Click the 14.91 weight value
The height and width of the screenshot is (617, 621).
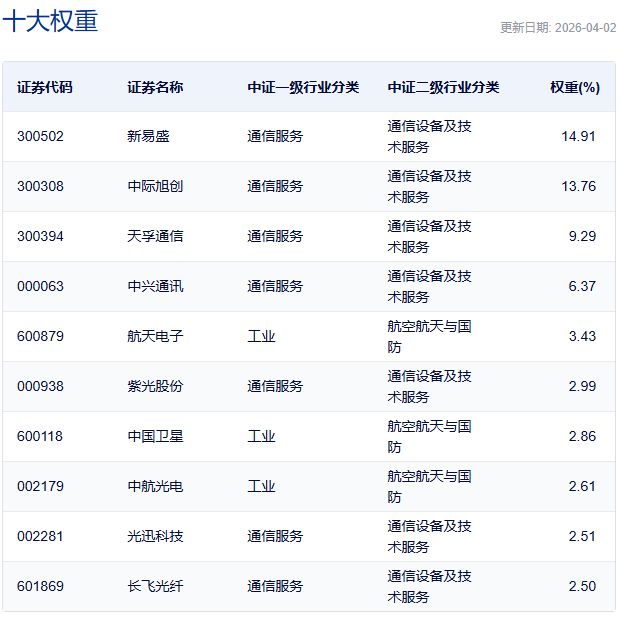click(581, 136)
